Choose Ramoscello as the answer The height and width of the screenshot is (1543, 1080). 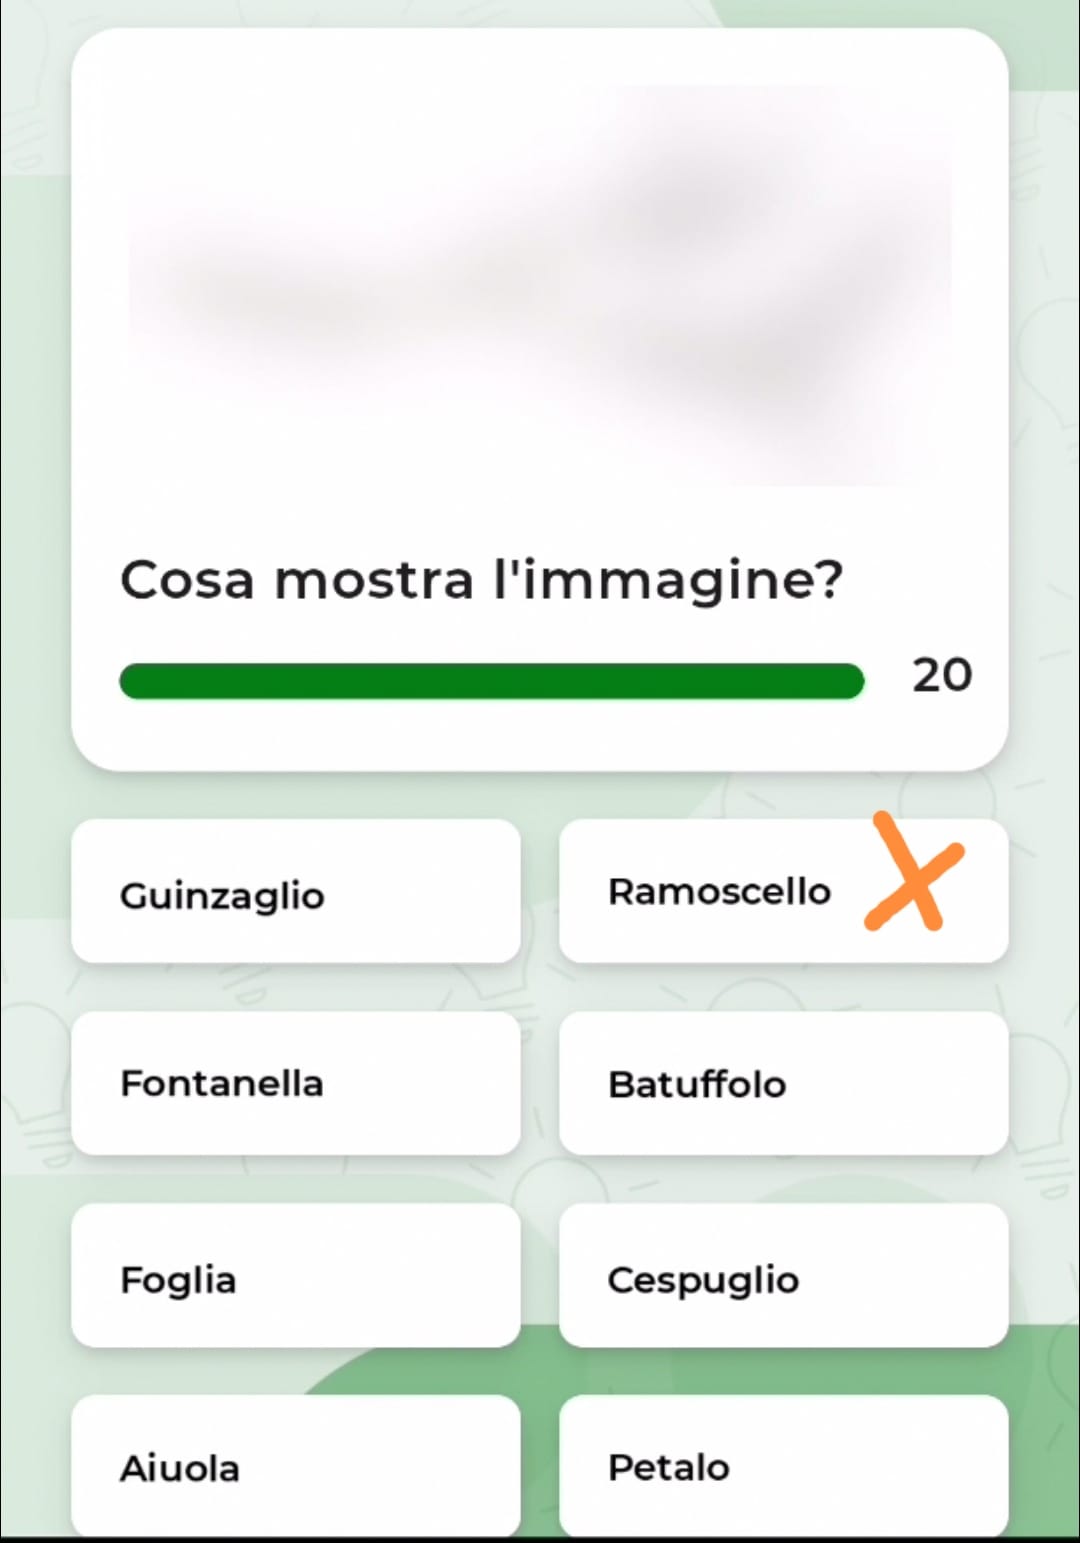click(719, 891)
